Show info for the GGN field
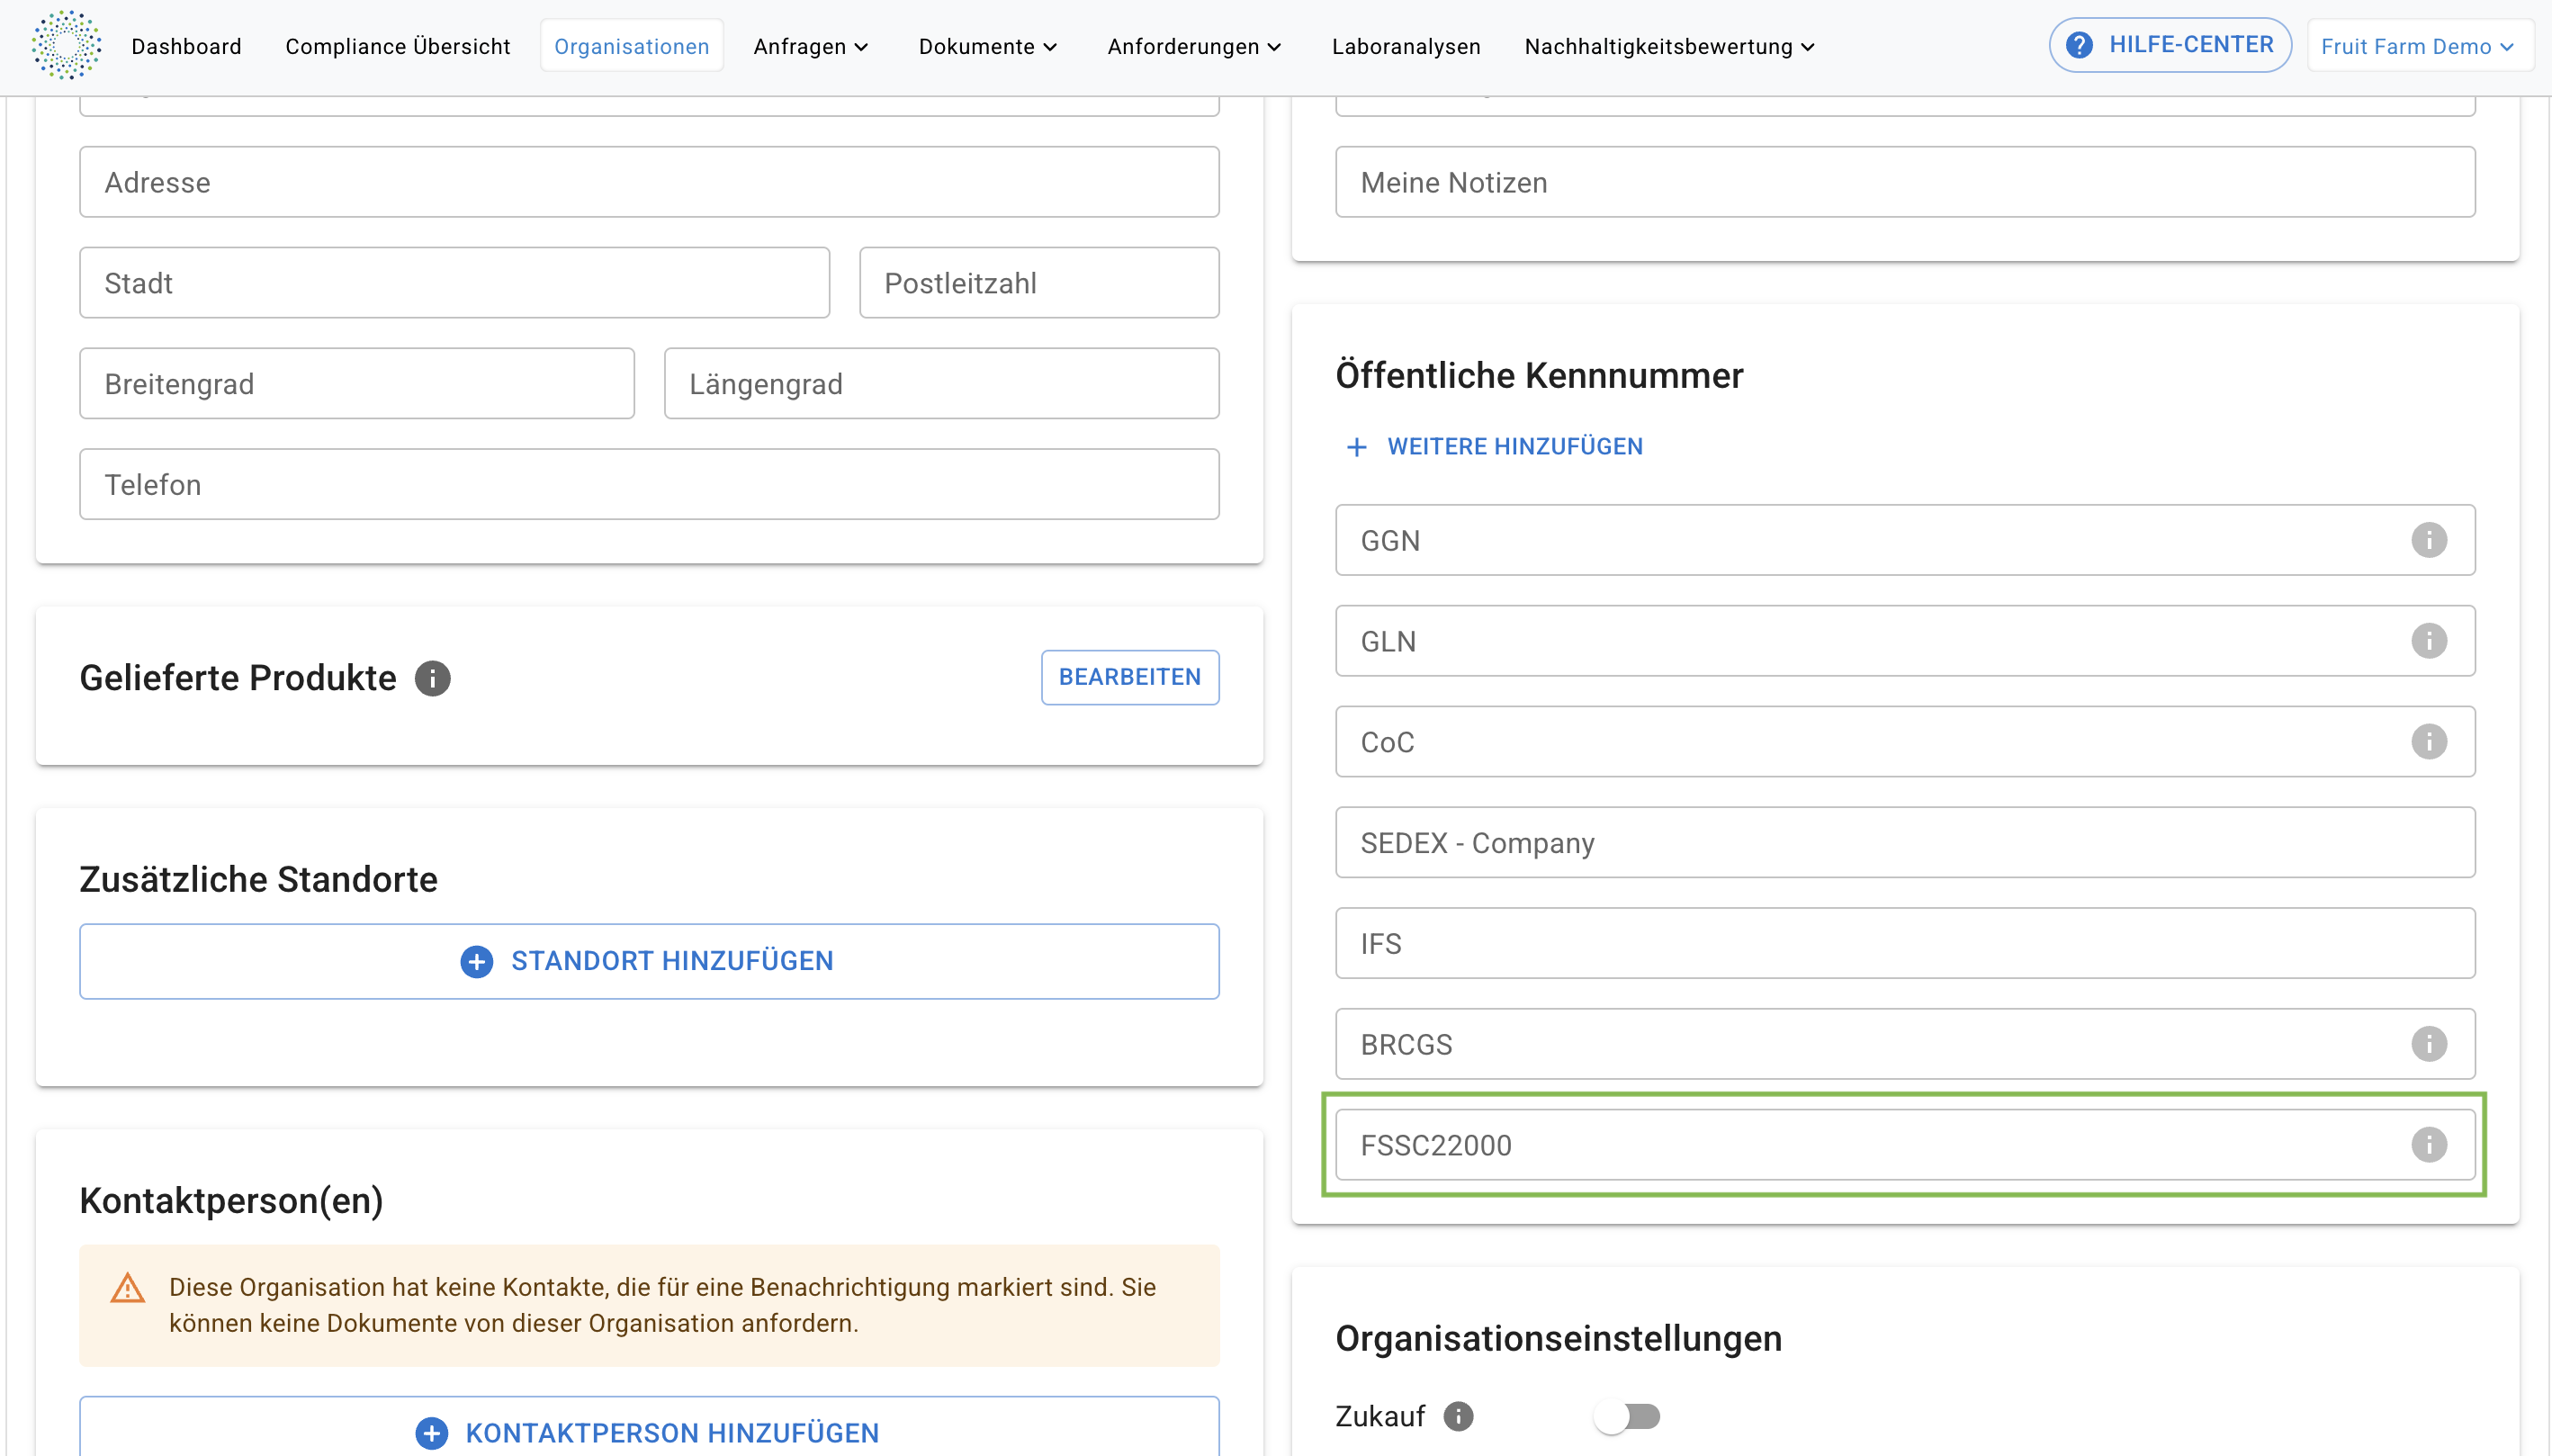 tap(2428, 540)
